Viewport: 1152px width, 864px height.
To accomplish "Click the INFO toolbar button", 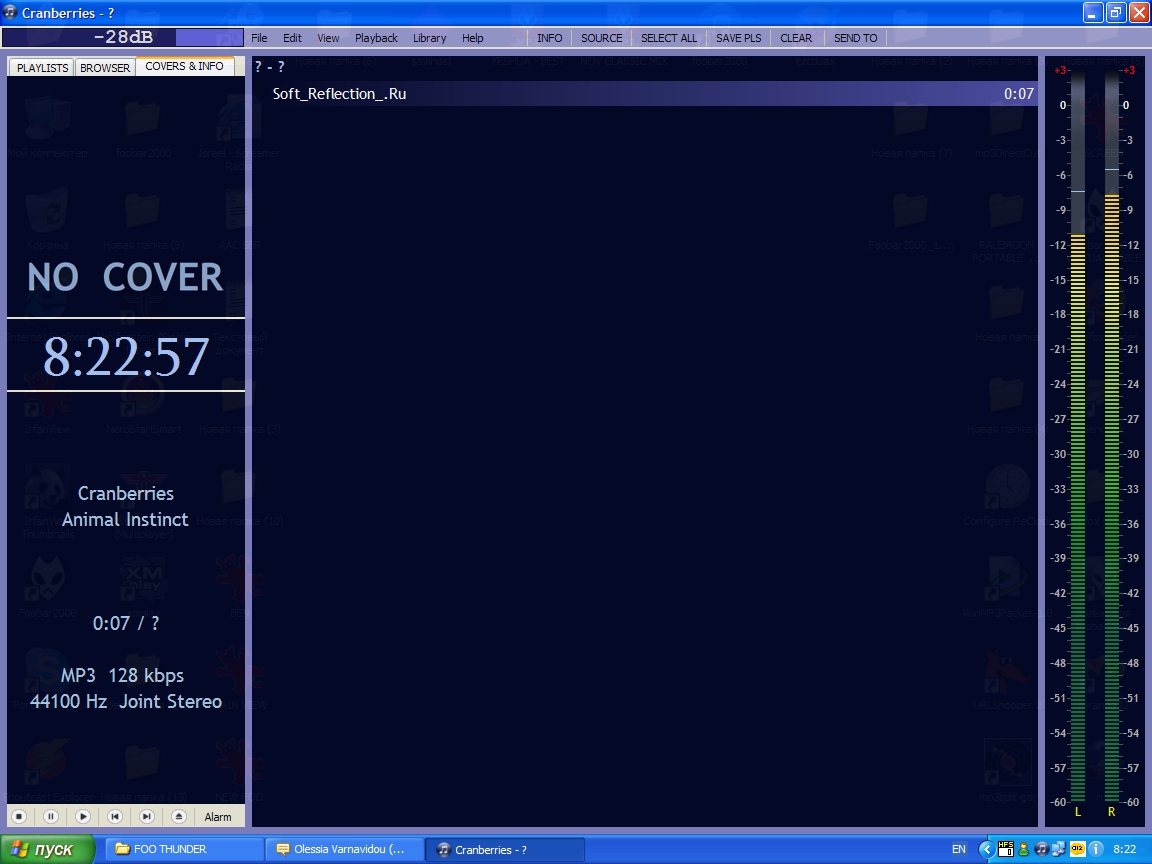I will [550, 38].
